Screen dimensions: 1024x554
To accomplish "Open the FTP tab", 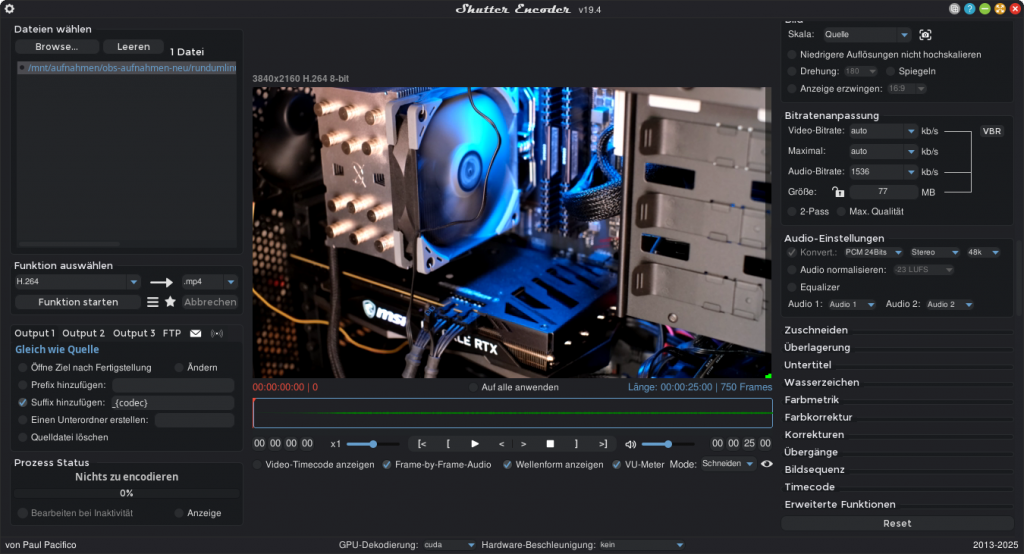I will tap(172, 333).
